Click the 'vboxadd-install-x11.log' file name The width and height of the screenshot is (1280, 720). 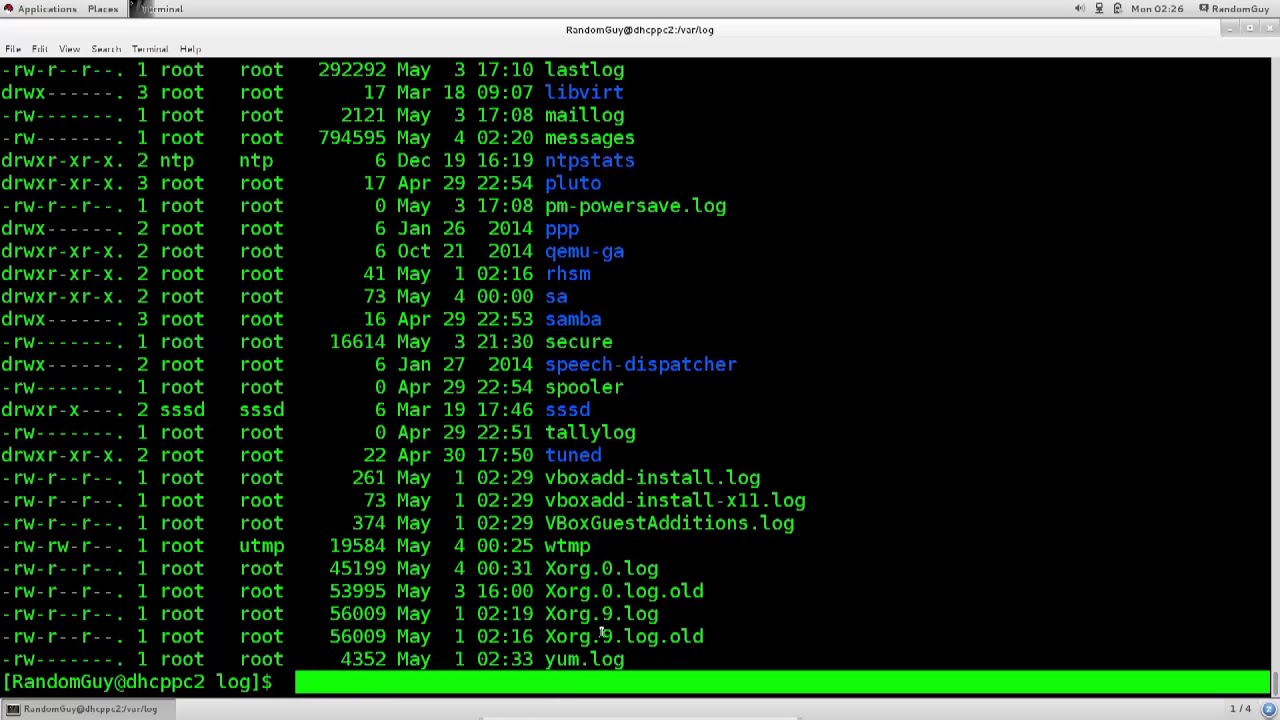pyautogui.click(x=675, y=501)
